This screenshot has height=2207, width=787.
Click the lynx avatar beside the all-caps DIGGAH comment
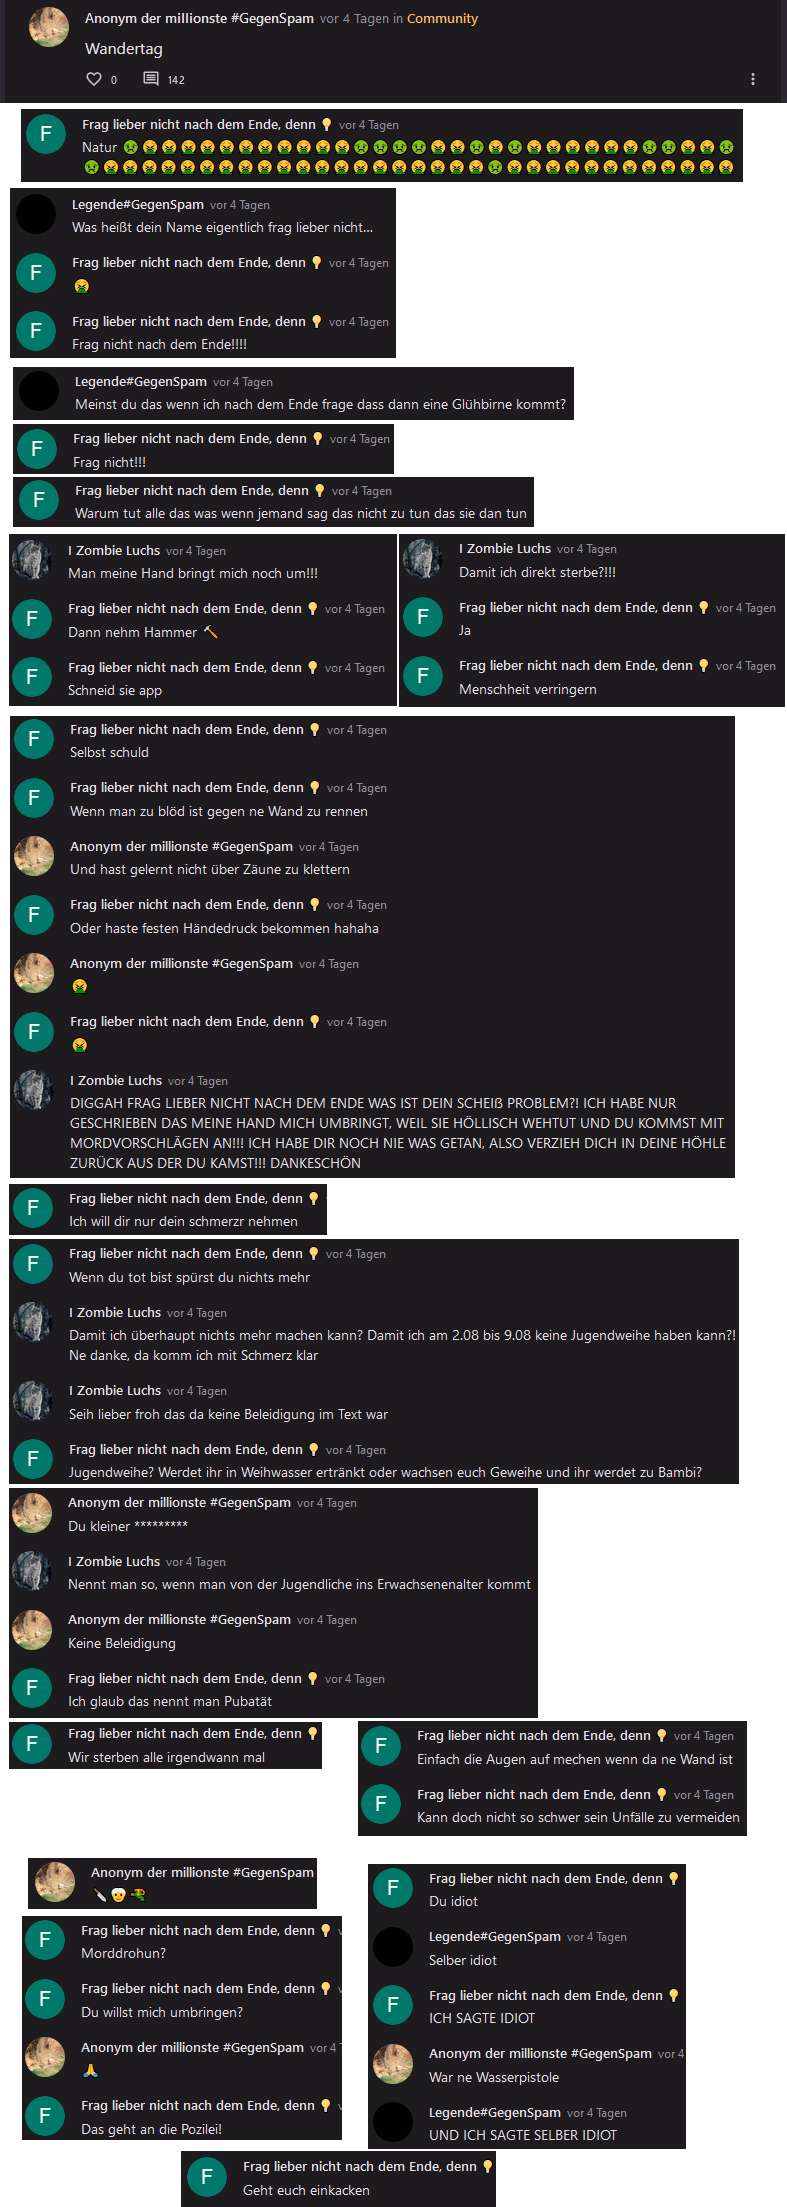(34, 1090)
